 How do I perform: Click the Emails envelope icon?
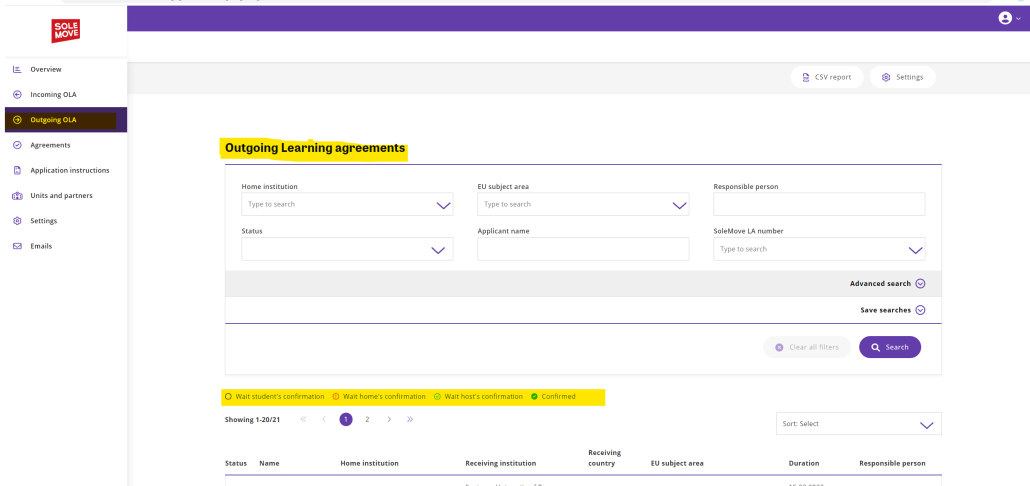pos(18,246)
